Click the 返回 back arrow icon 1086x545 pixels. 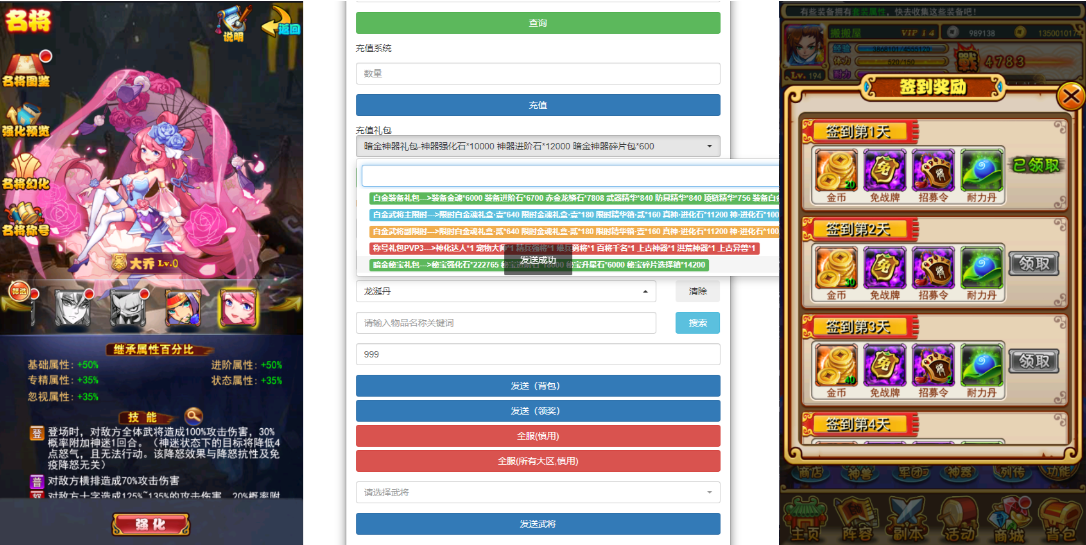[x=282, y=20]
